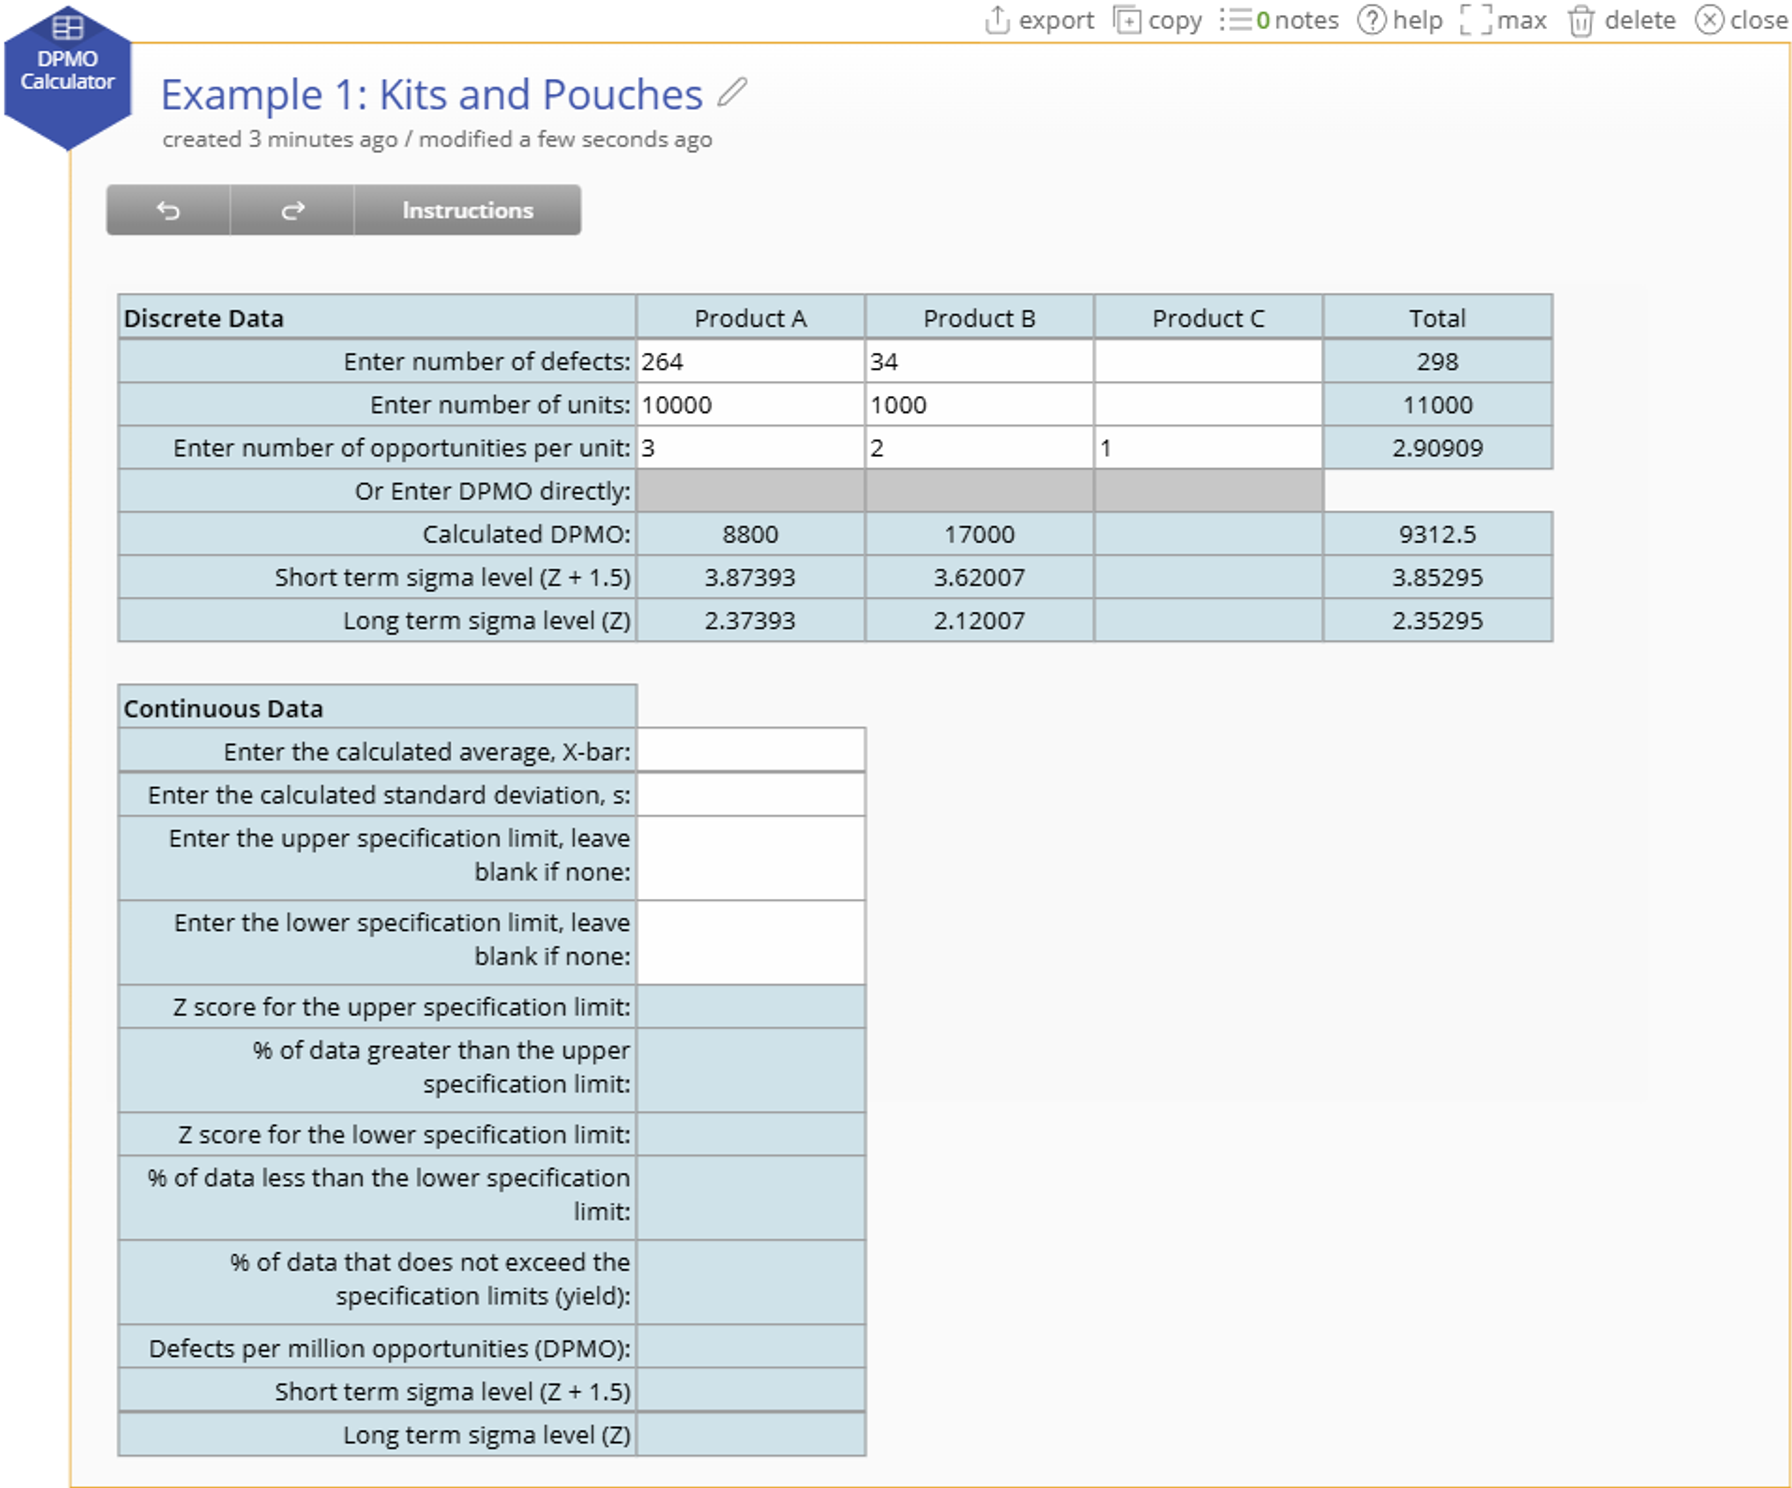Close the calculator with close icon
Image resolution: width=1792 pixels, height=1488 pixels.
point(1741,20)
